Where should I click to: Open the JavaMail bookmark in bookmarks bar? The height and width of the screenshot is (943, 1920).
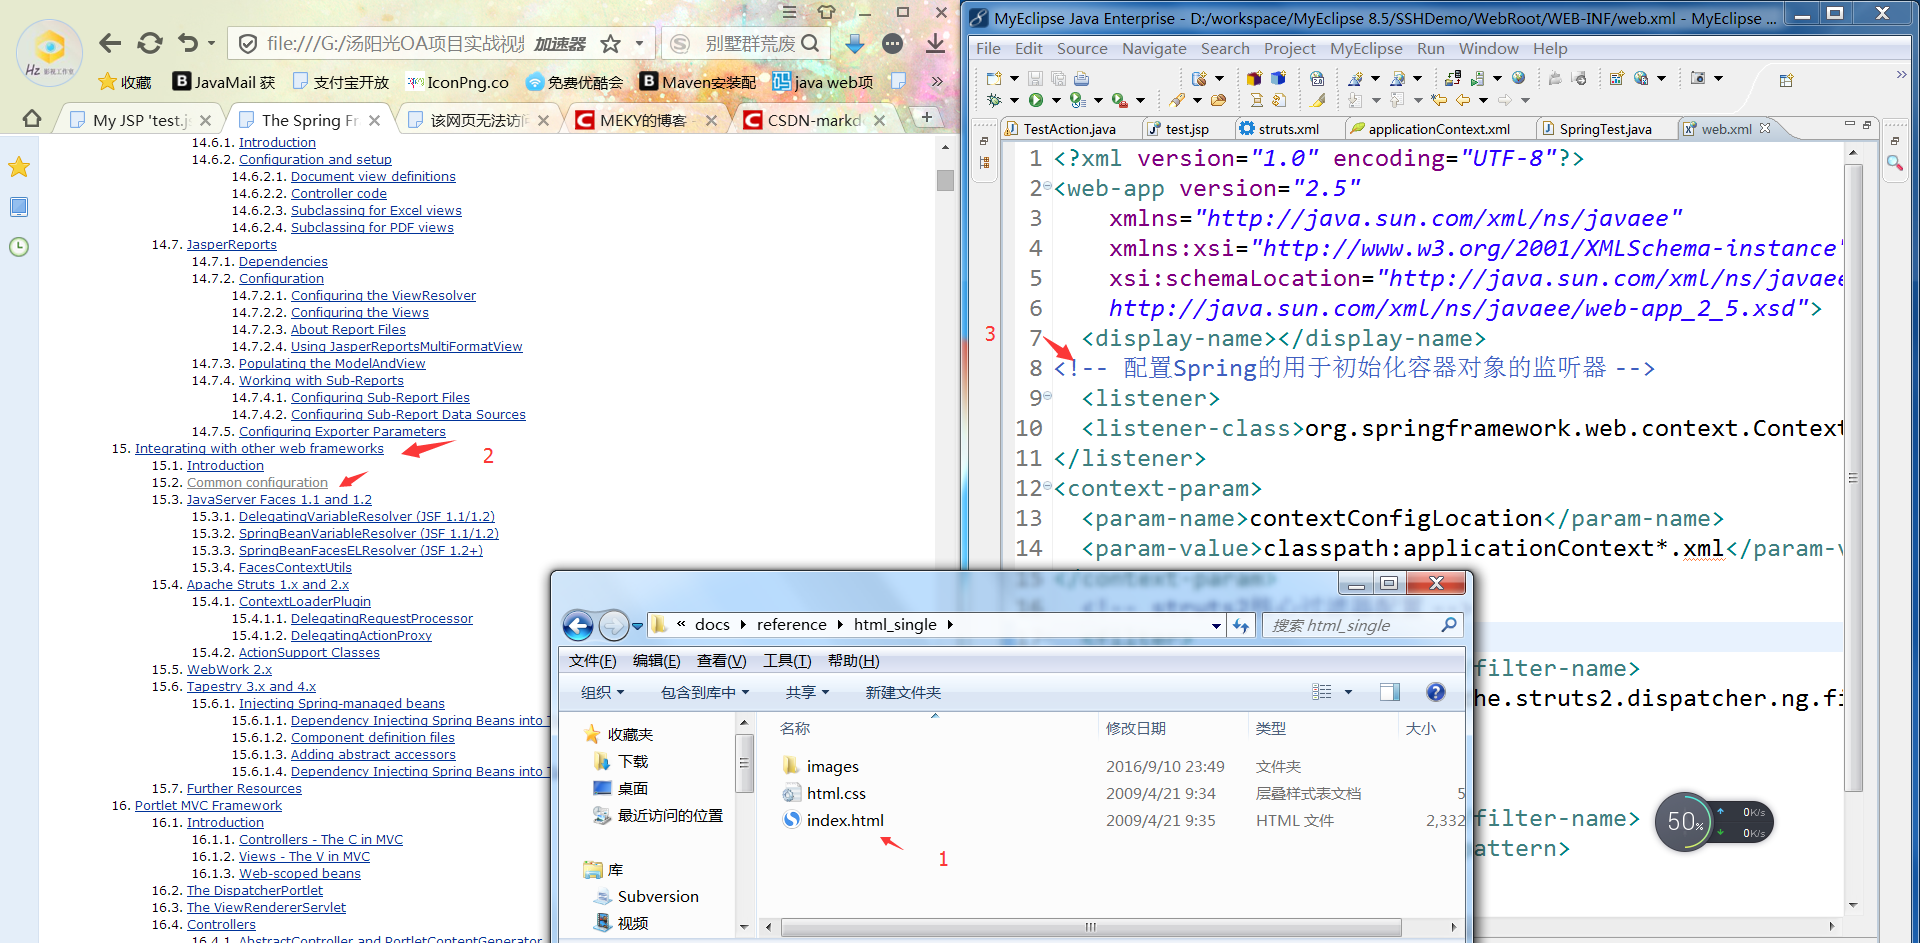tap(224, 82)
